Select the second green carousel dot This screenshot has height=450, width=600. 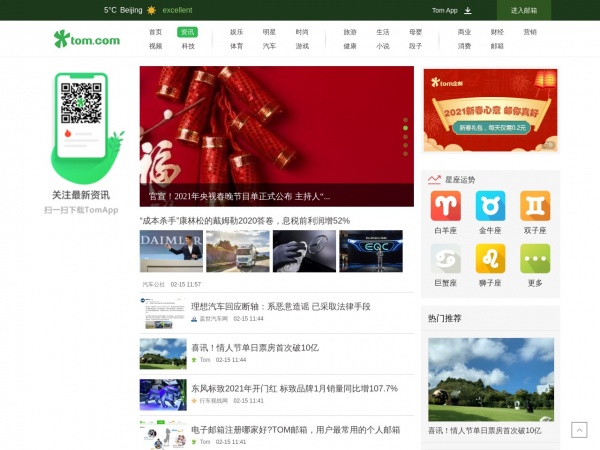pos(405,128)
